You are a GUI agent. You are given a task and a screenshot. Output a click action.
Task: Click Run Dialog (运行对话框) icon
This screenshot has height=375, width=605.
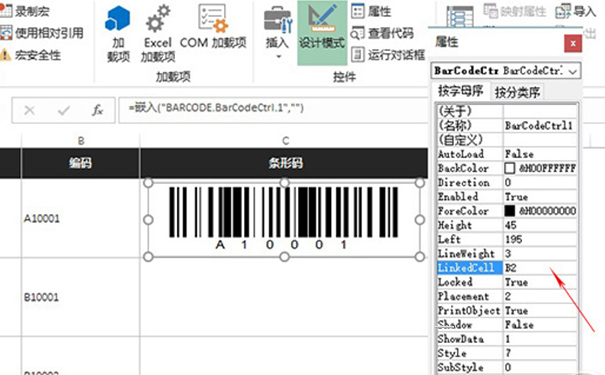pos(358,54)
